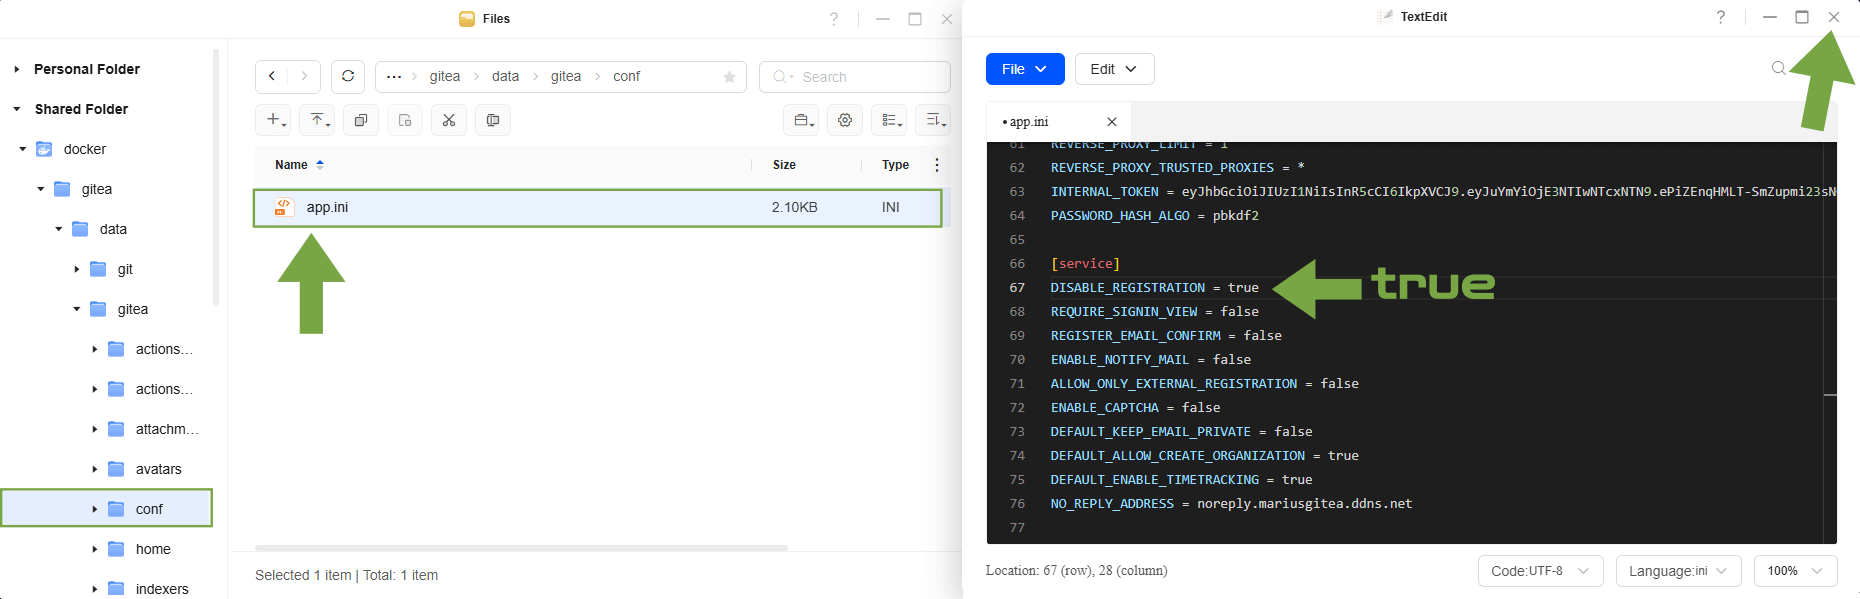Click the [service] section header line
Screen dimensions: 1860x599
[x=1085, y=264]
